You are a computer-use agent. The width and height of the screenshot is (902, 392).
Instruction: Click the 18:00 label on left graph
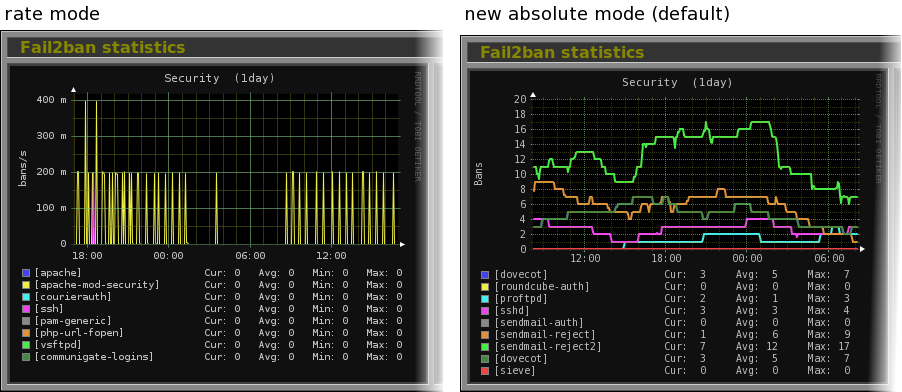tap(88, 256)
